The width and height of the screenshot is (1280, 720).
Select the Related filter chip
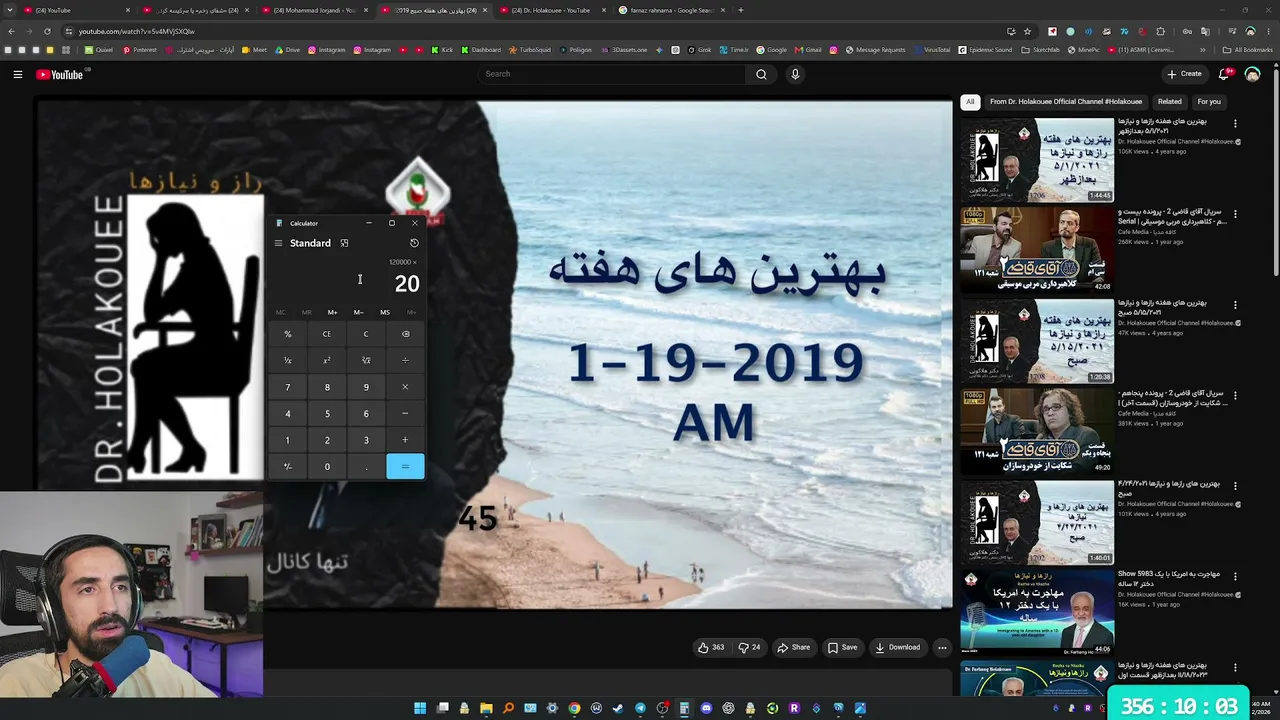(x=1170, y=101)
